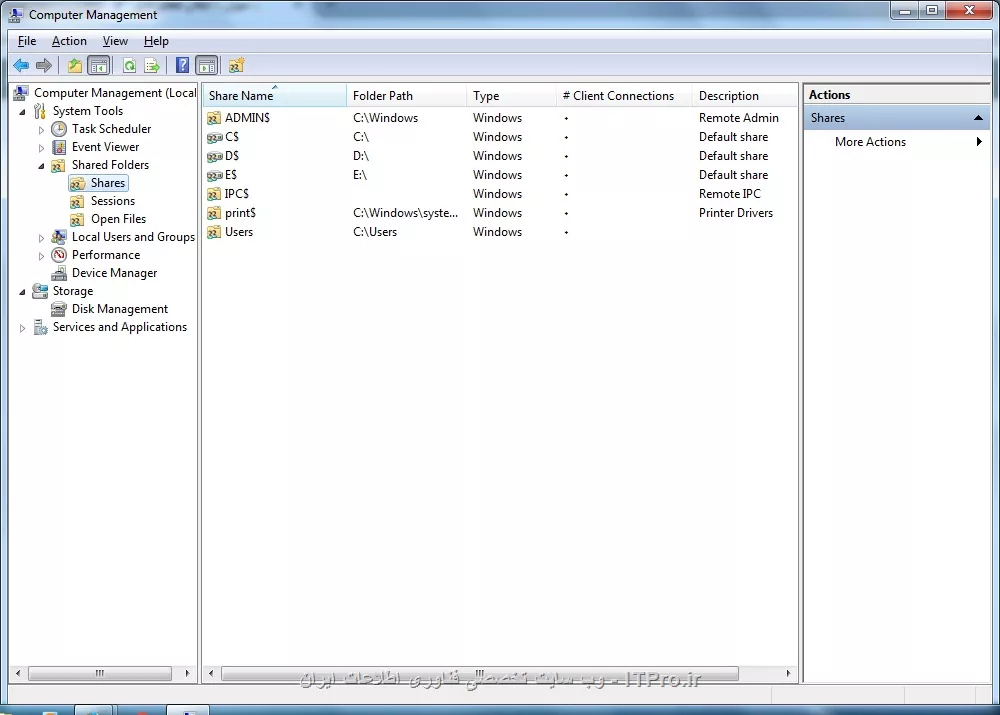Click the Up one level folder icon

[x=75, y=65]
